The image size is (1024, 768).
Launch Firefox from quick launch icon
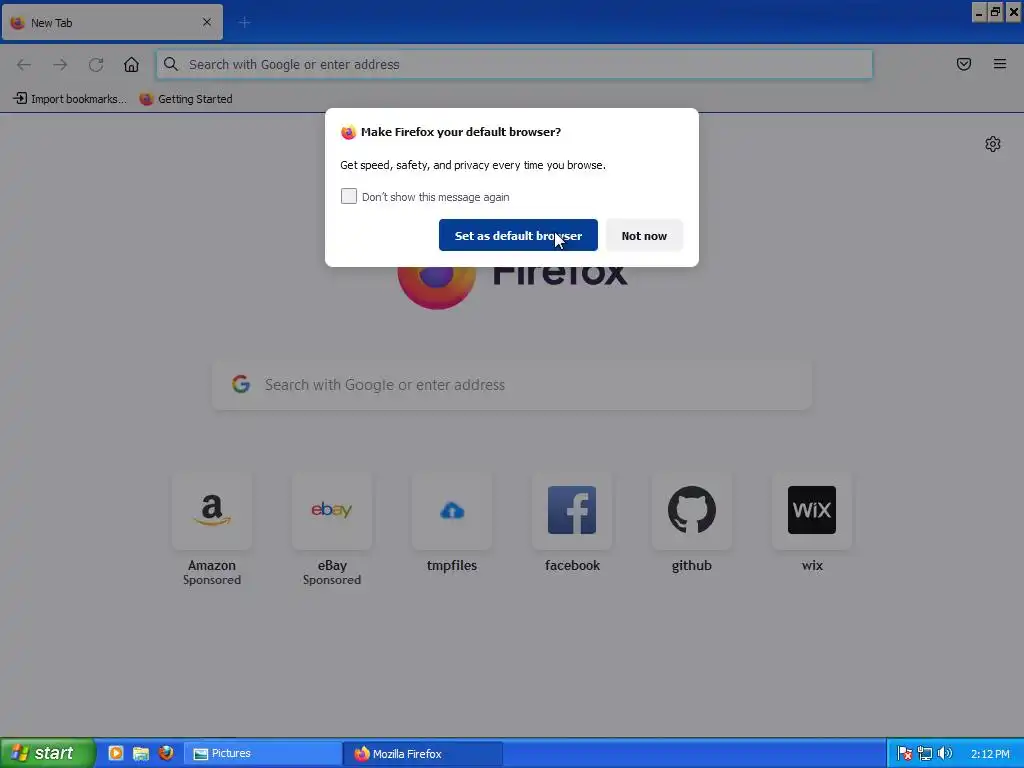166,753
